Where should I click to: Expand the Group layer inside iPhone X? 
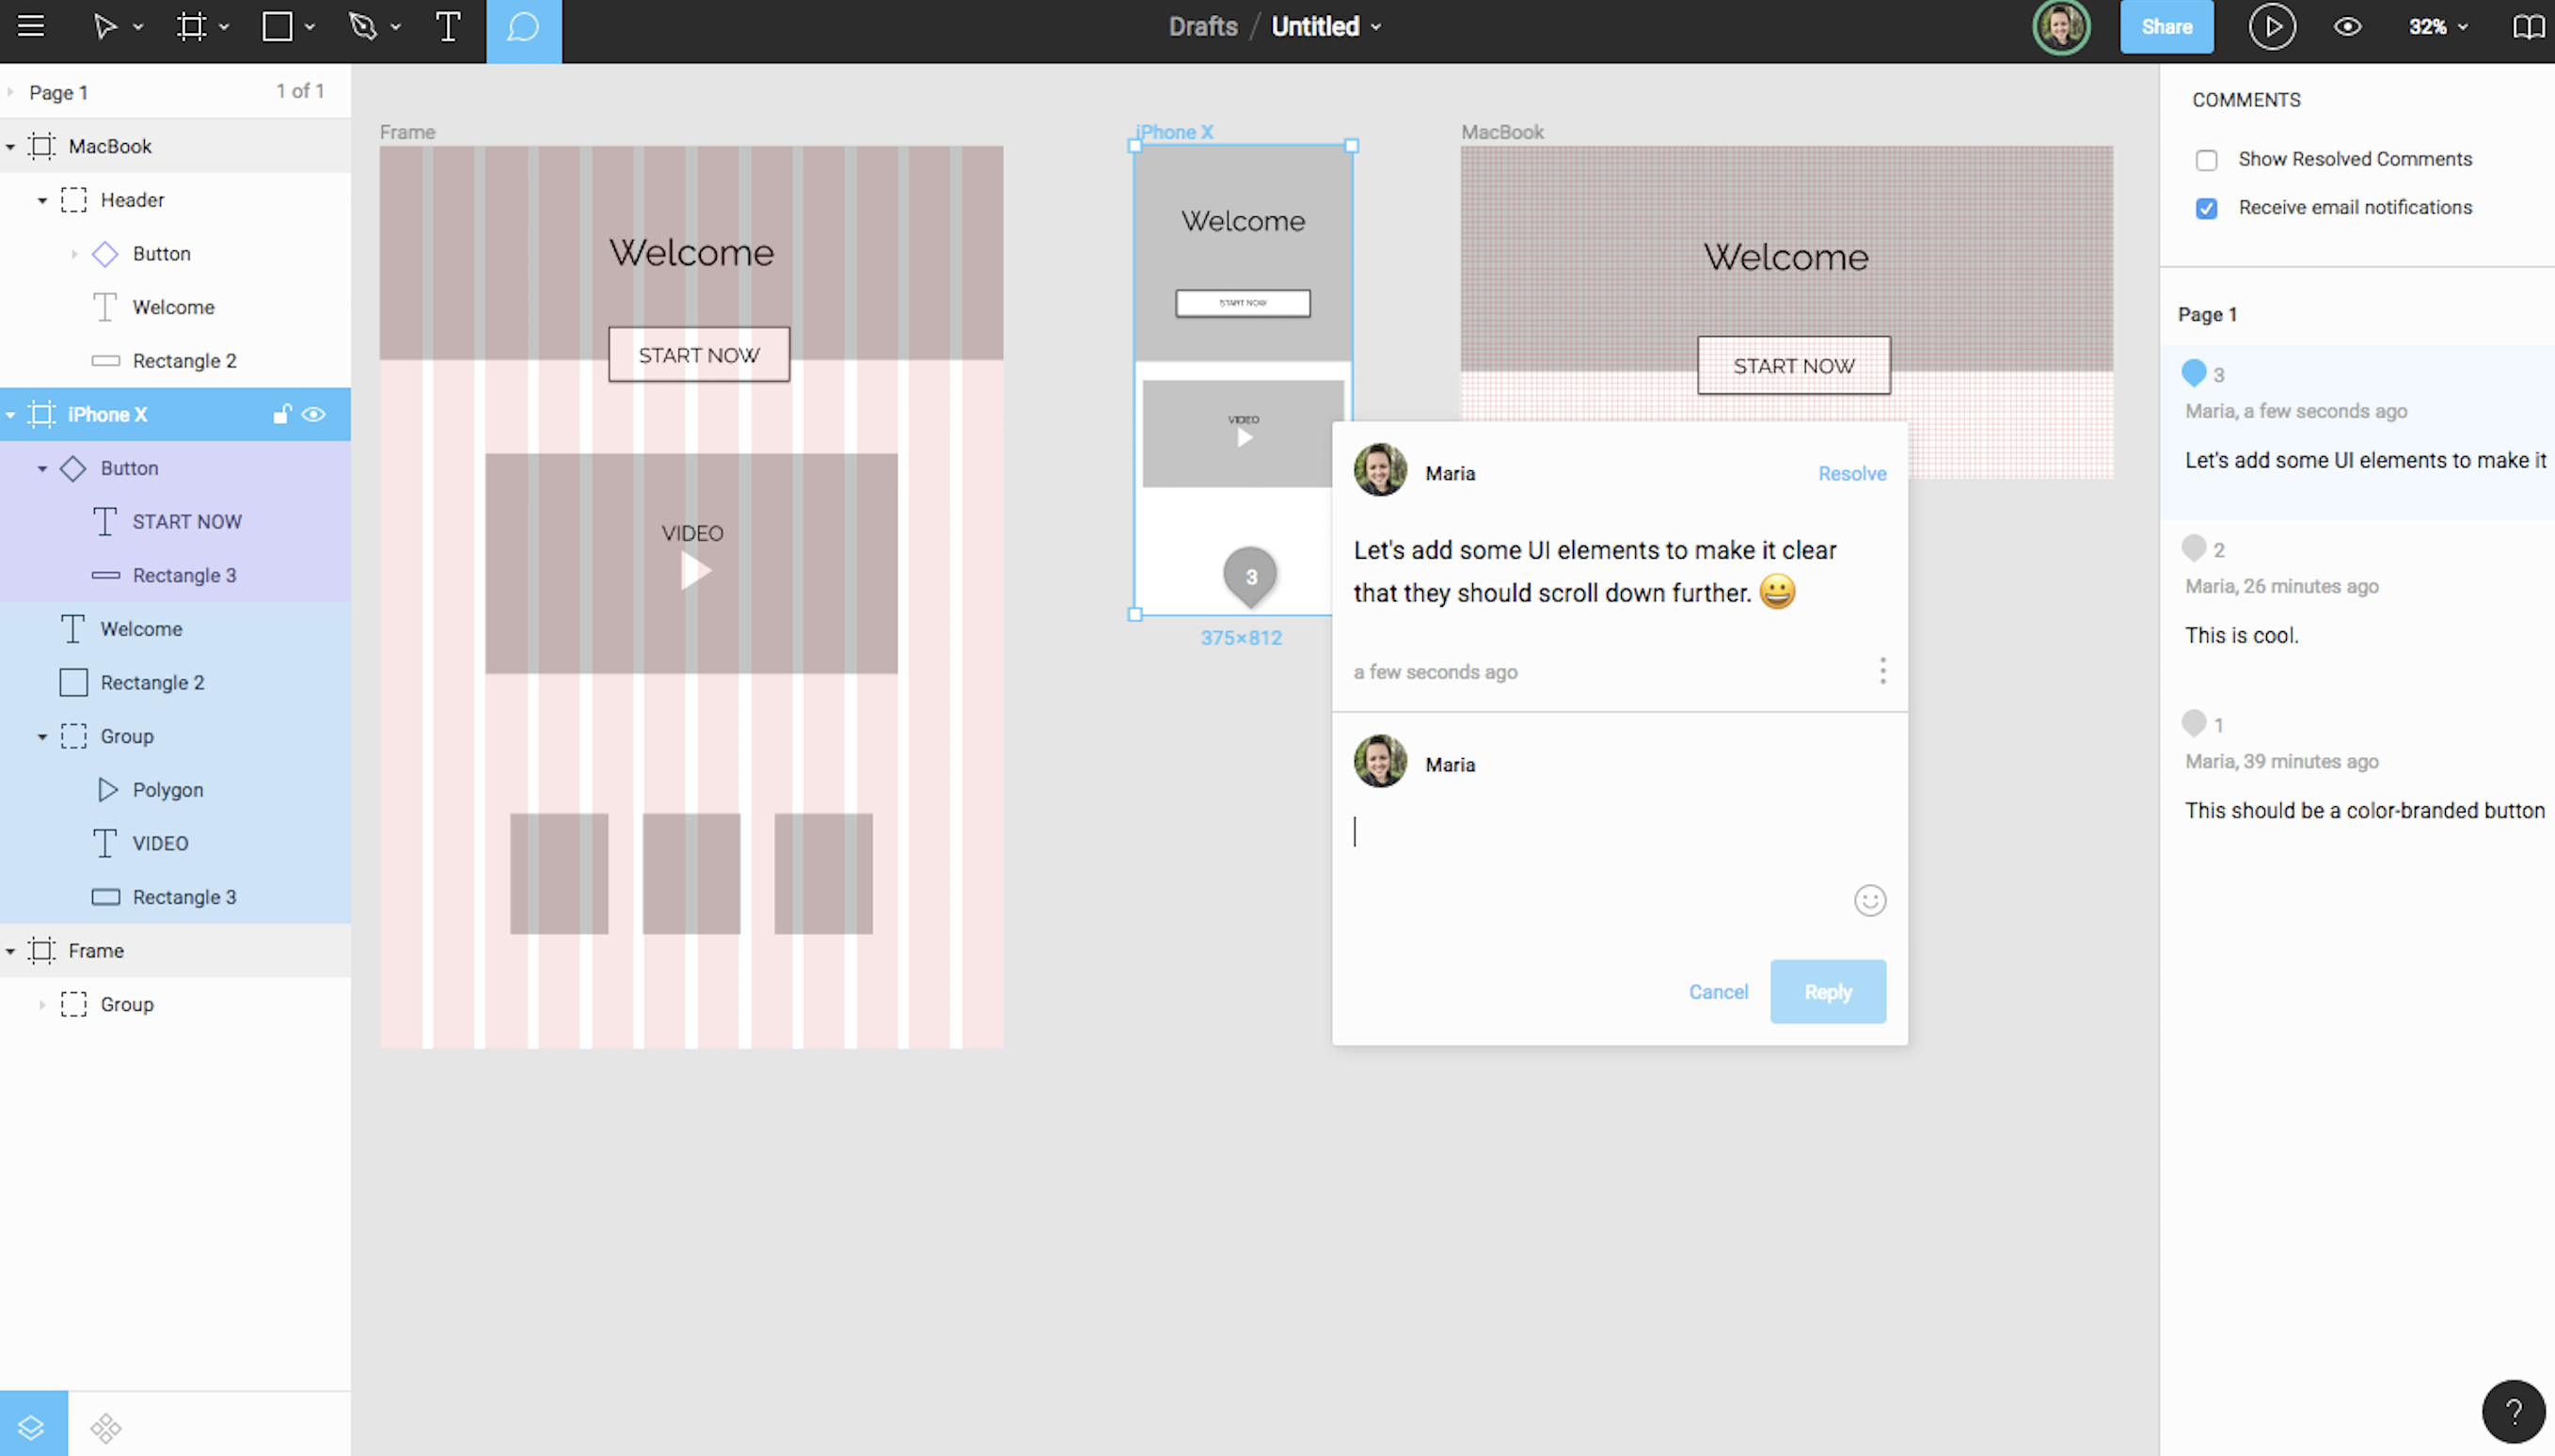click(x=39, y=735)
